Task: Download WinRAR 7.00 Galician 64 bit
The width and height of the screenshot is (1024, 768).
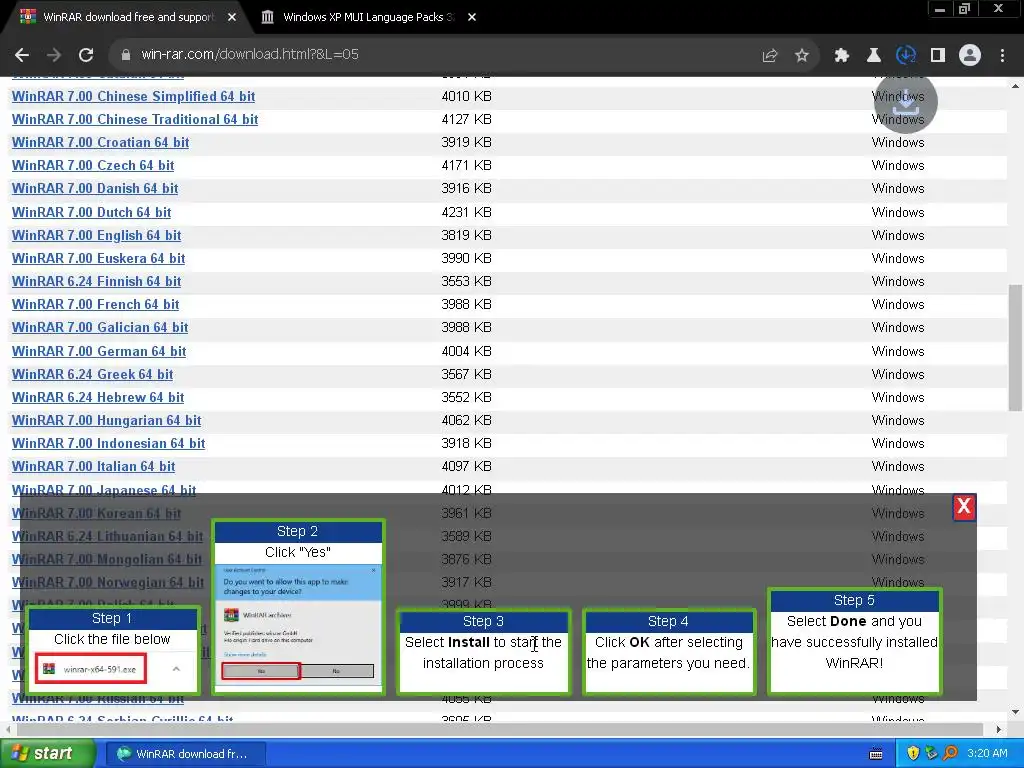Action: click(100, 327)
